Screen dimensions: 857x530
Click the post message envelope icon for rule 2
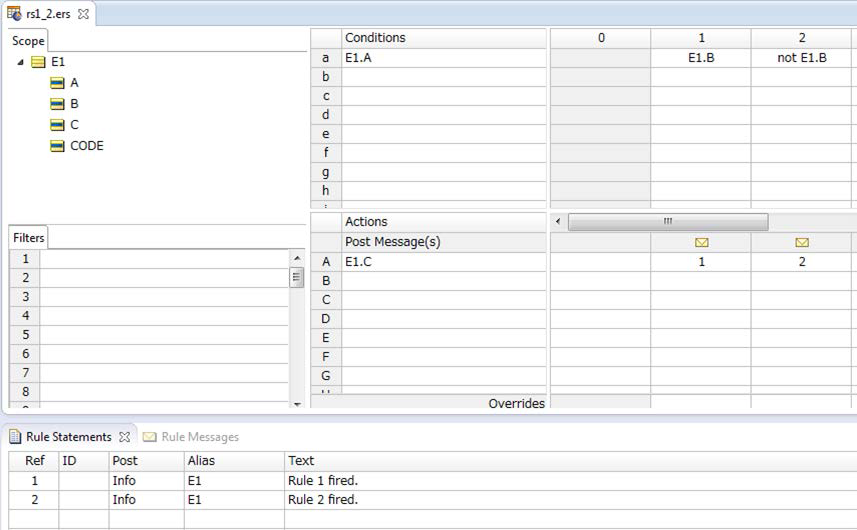(802, 243)
